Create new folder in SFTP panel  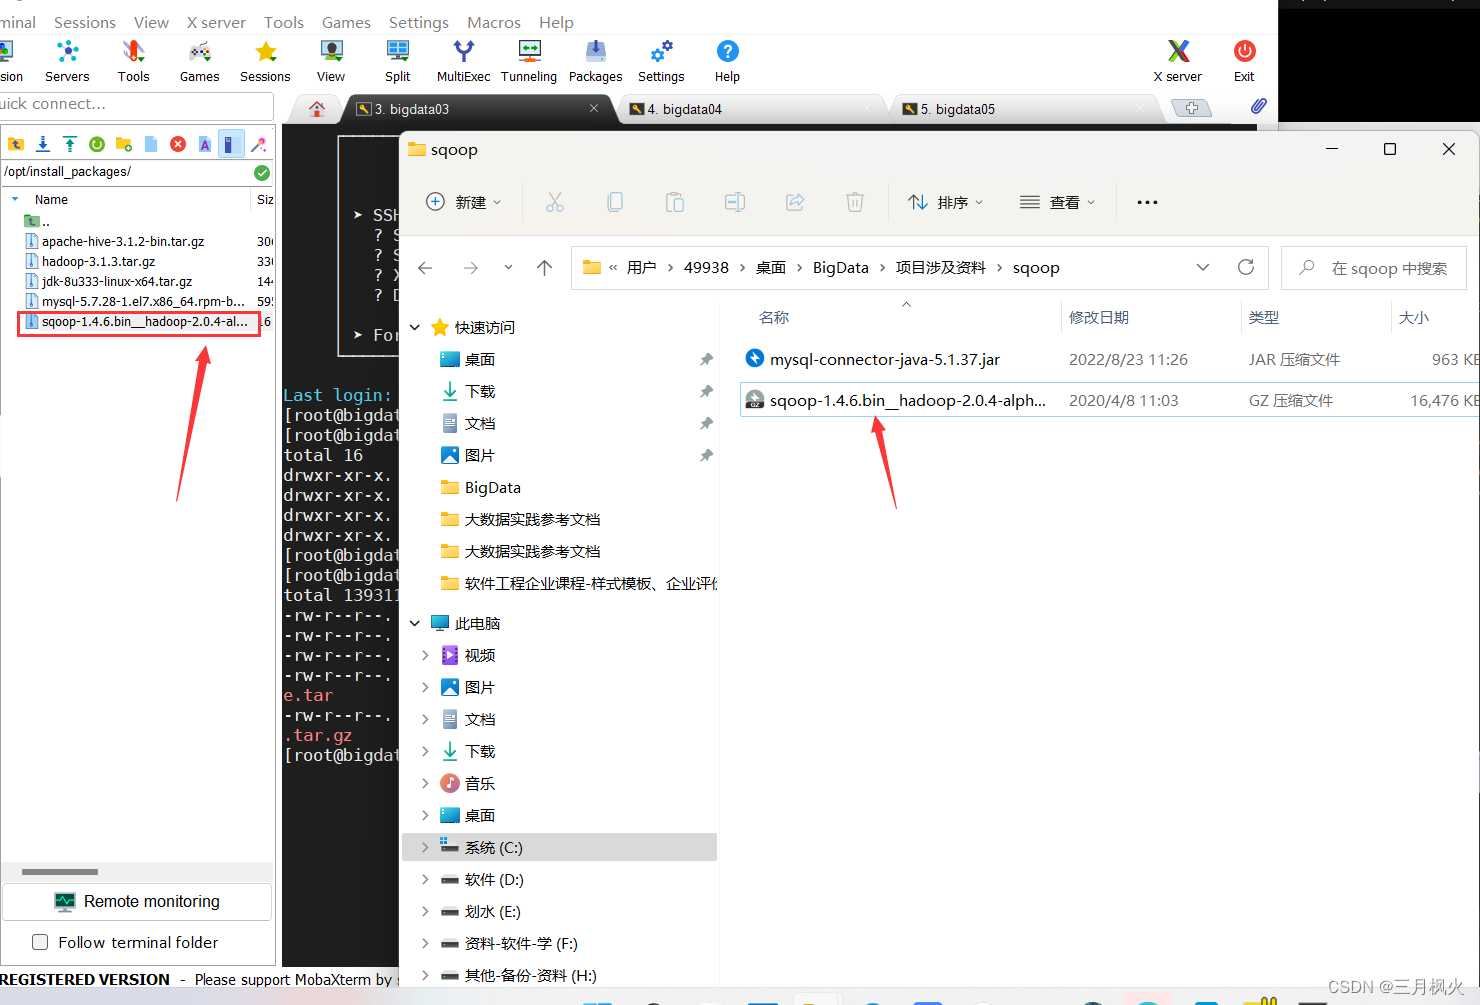[124, 144]
